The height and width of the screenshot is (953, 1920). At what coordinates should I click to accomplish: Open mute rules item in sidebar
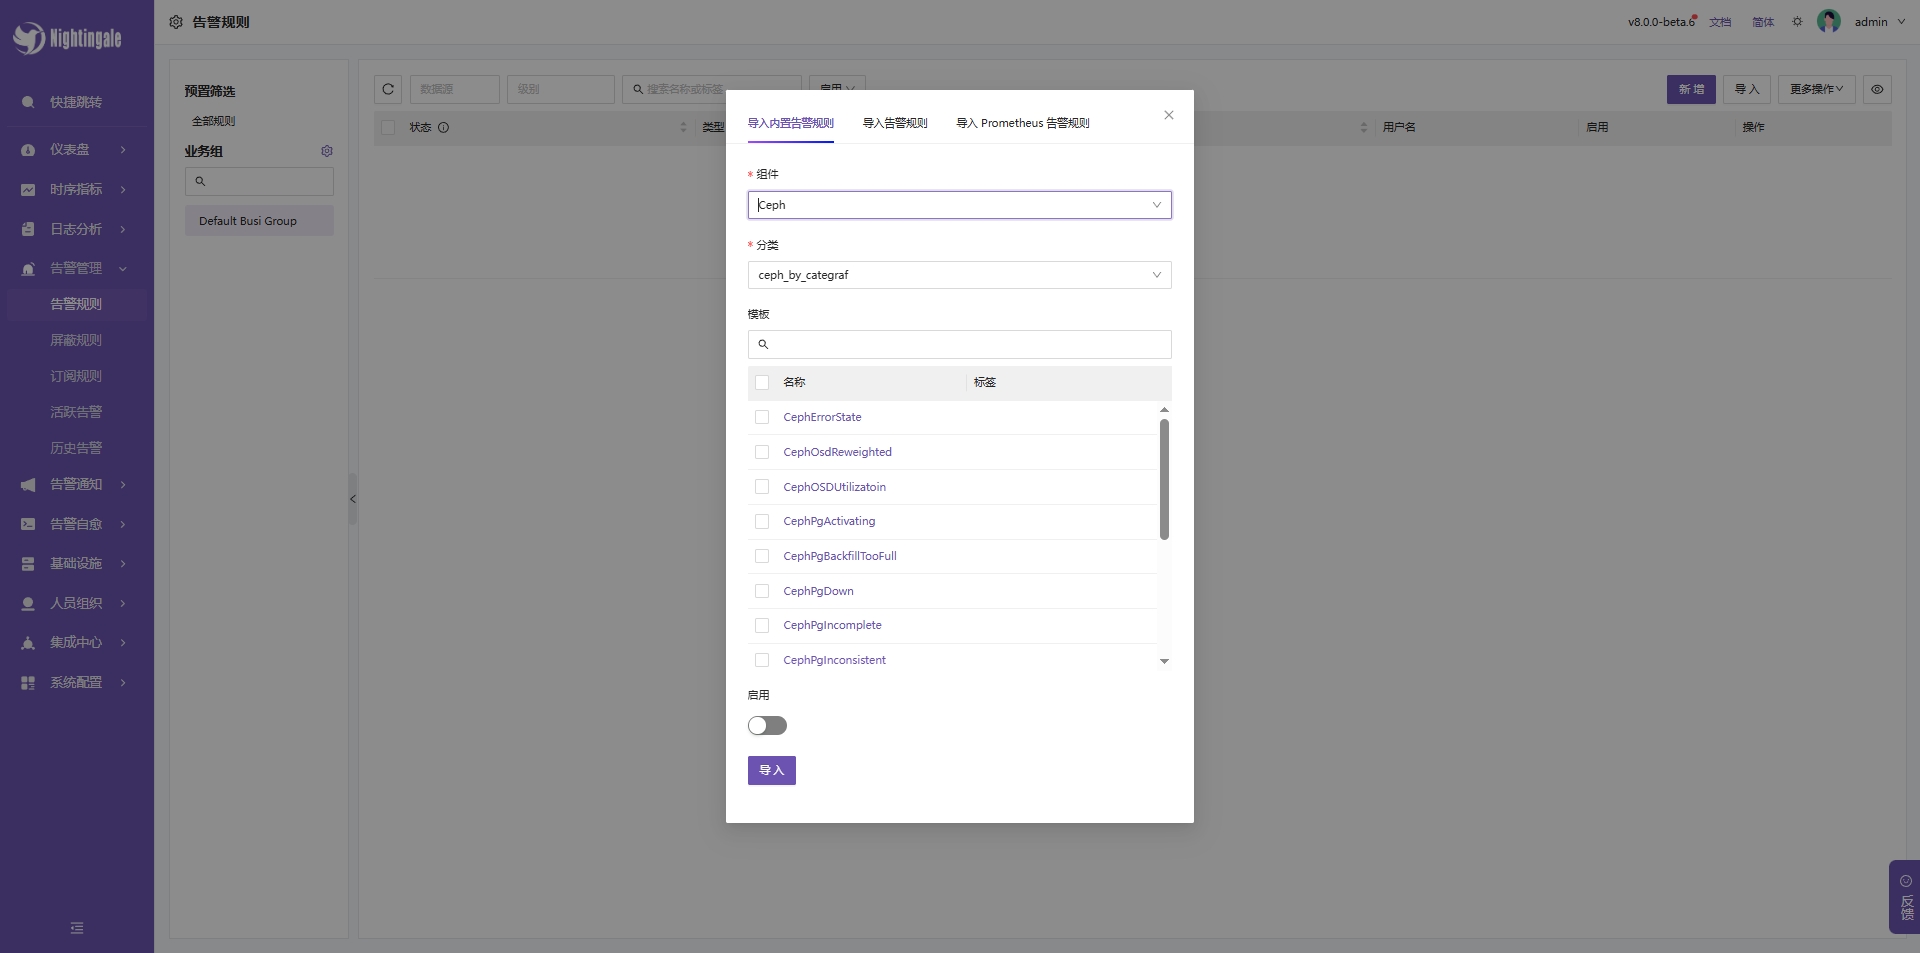click(77, 340)
